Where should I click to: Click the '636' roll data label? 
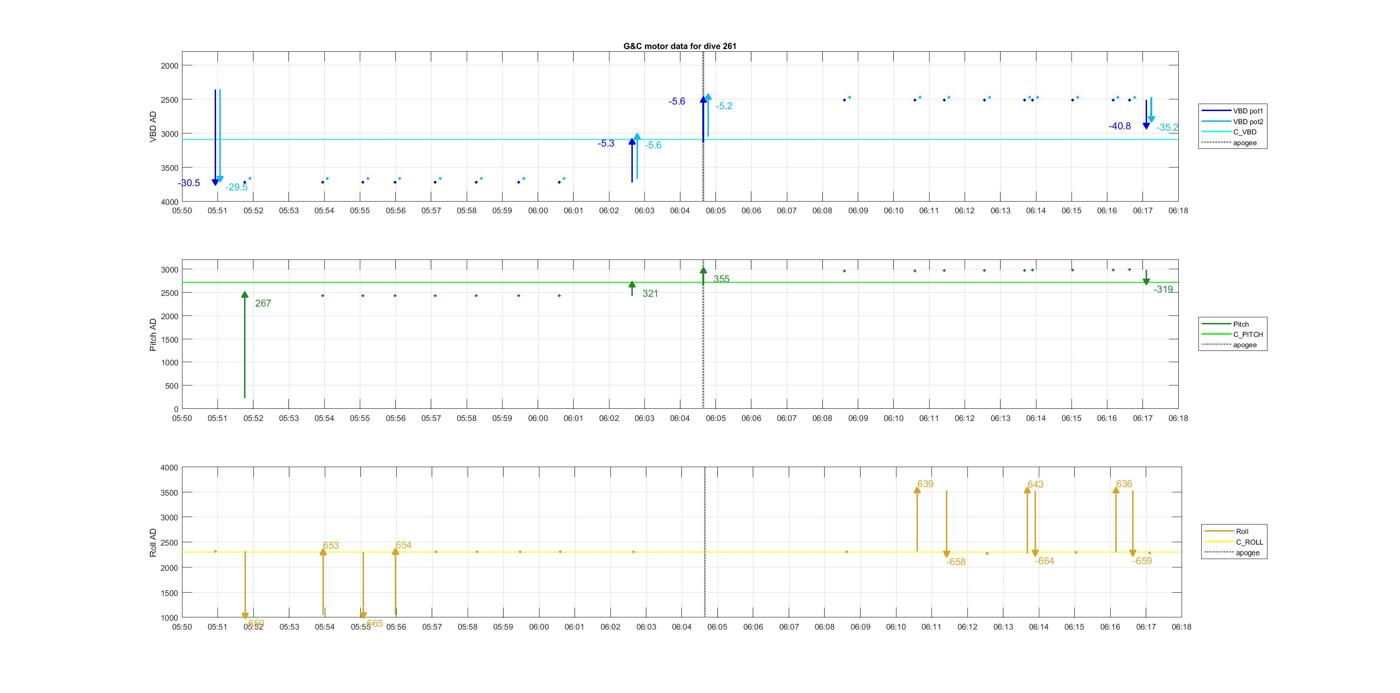point(1124,484)
